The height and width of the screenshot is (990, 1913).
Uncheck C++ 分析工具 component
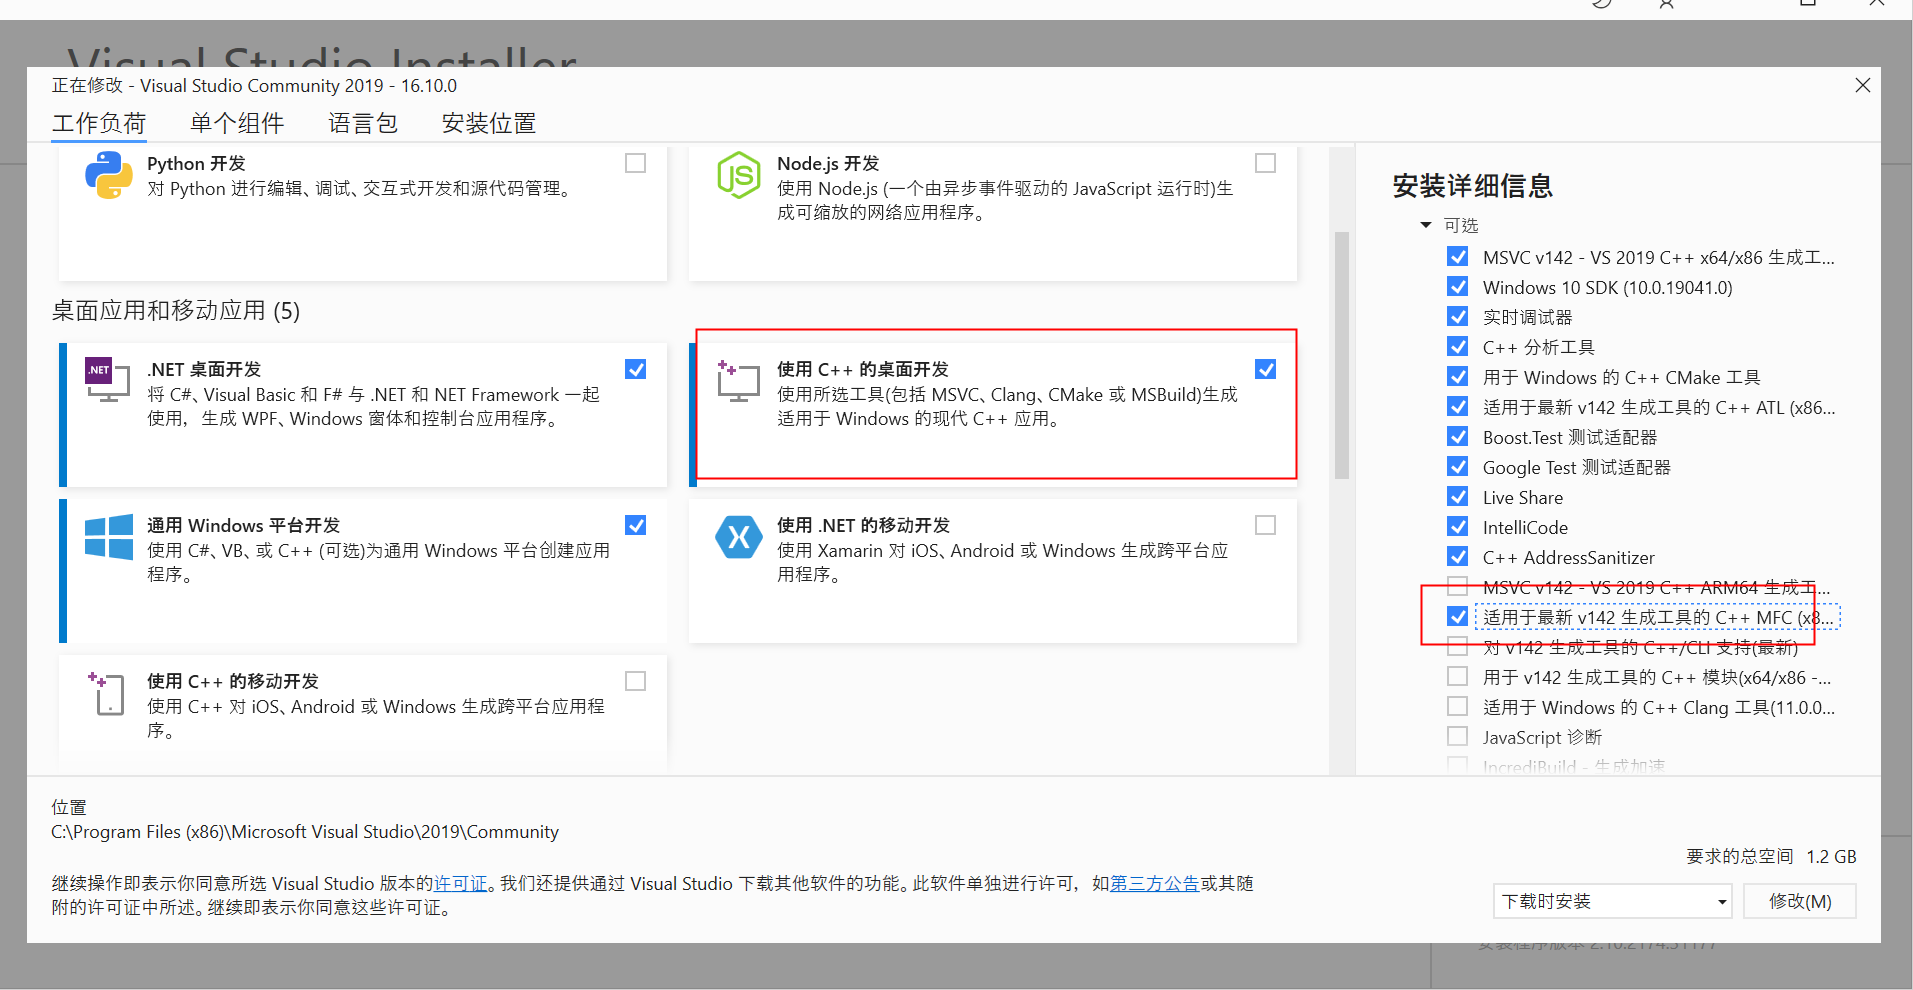tap(1458, 347)
